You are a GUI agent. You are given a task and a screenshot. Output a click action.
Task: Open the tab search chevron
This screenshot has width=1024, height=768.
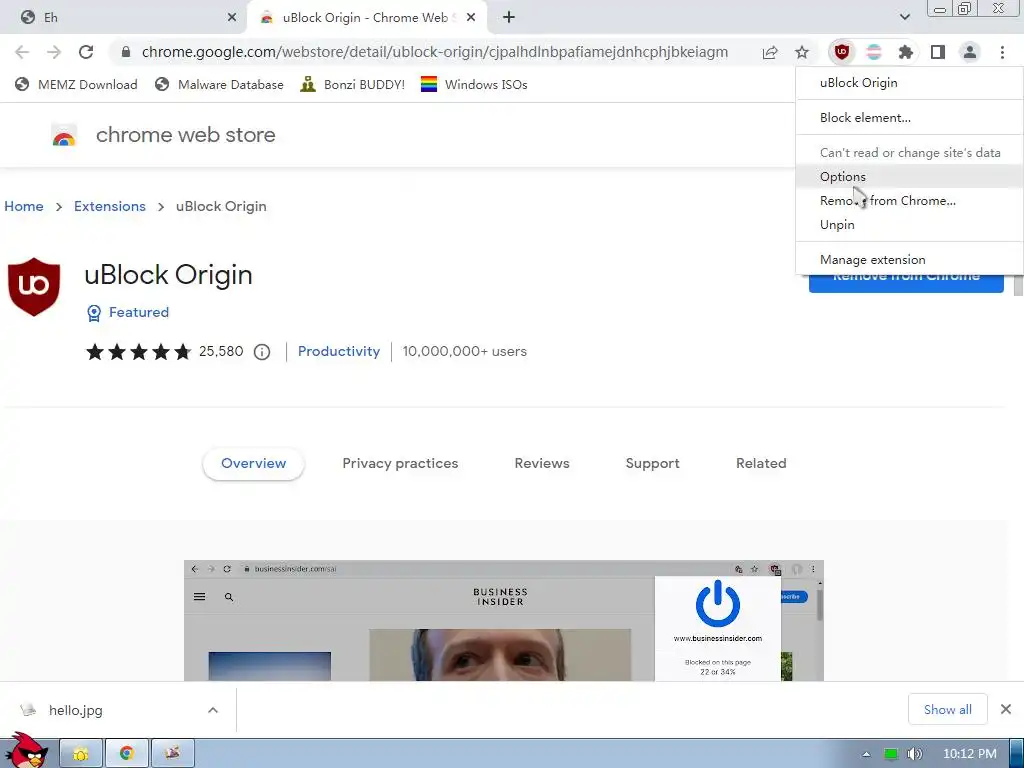click(x=904, y=18)
